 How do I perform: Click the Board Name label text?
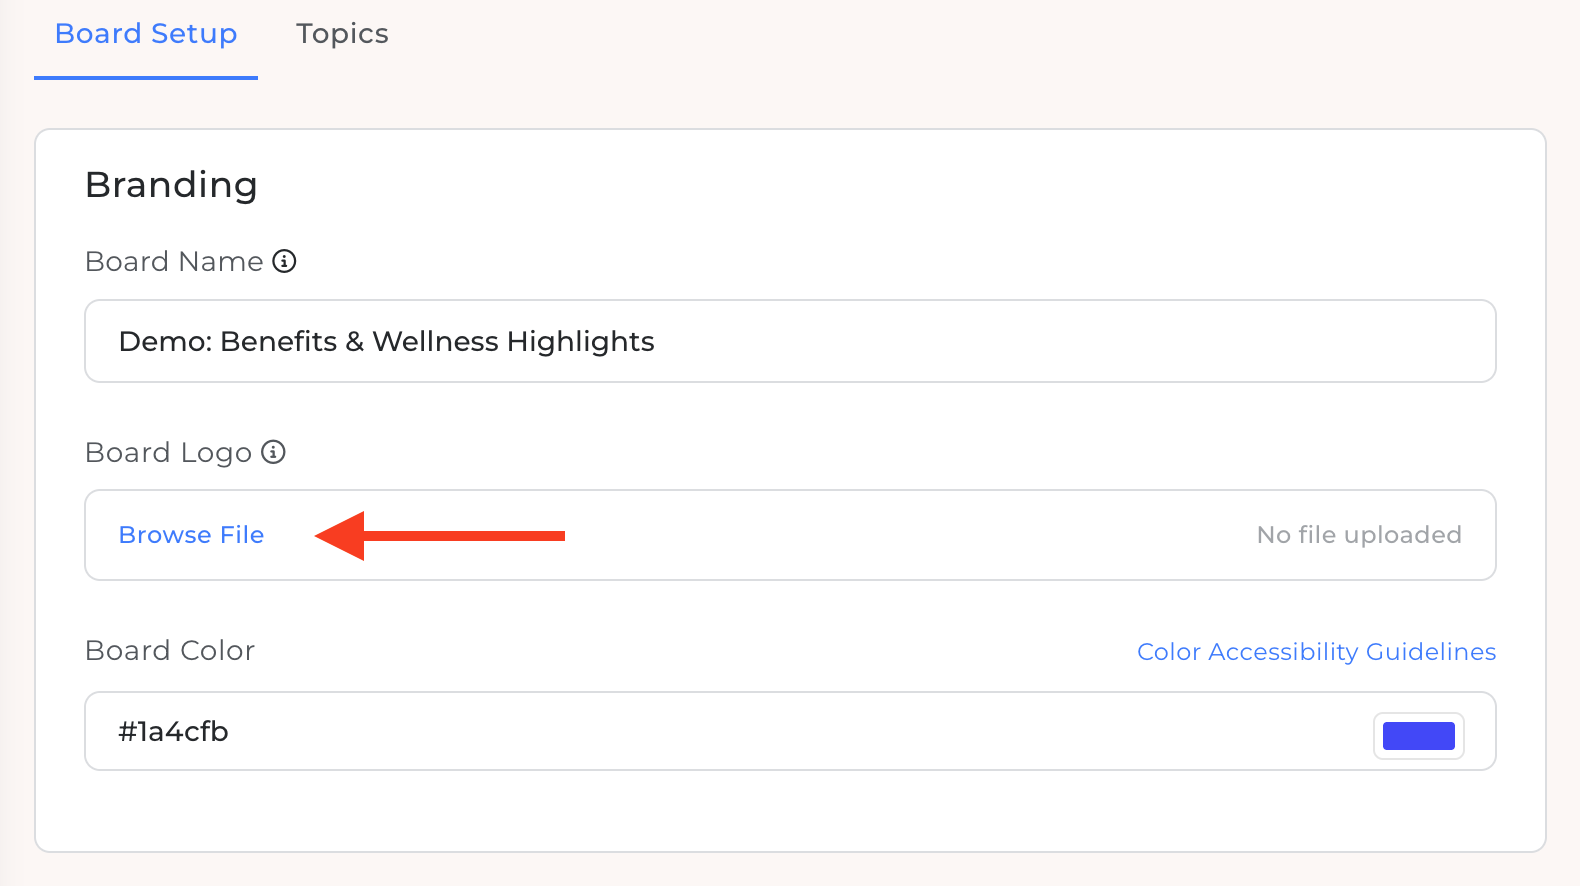174,261
